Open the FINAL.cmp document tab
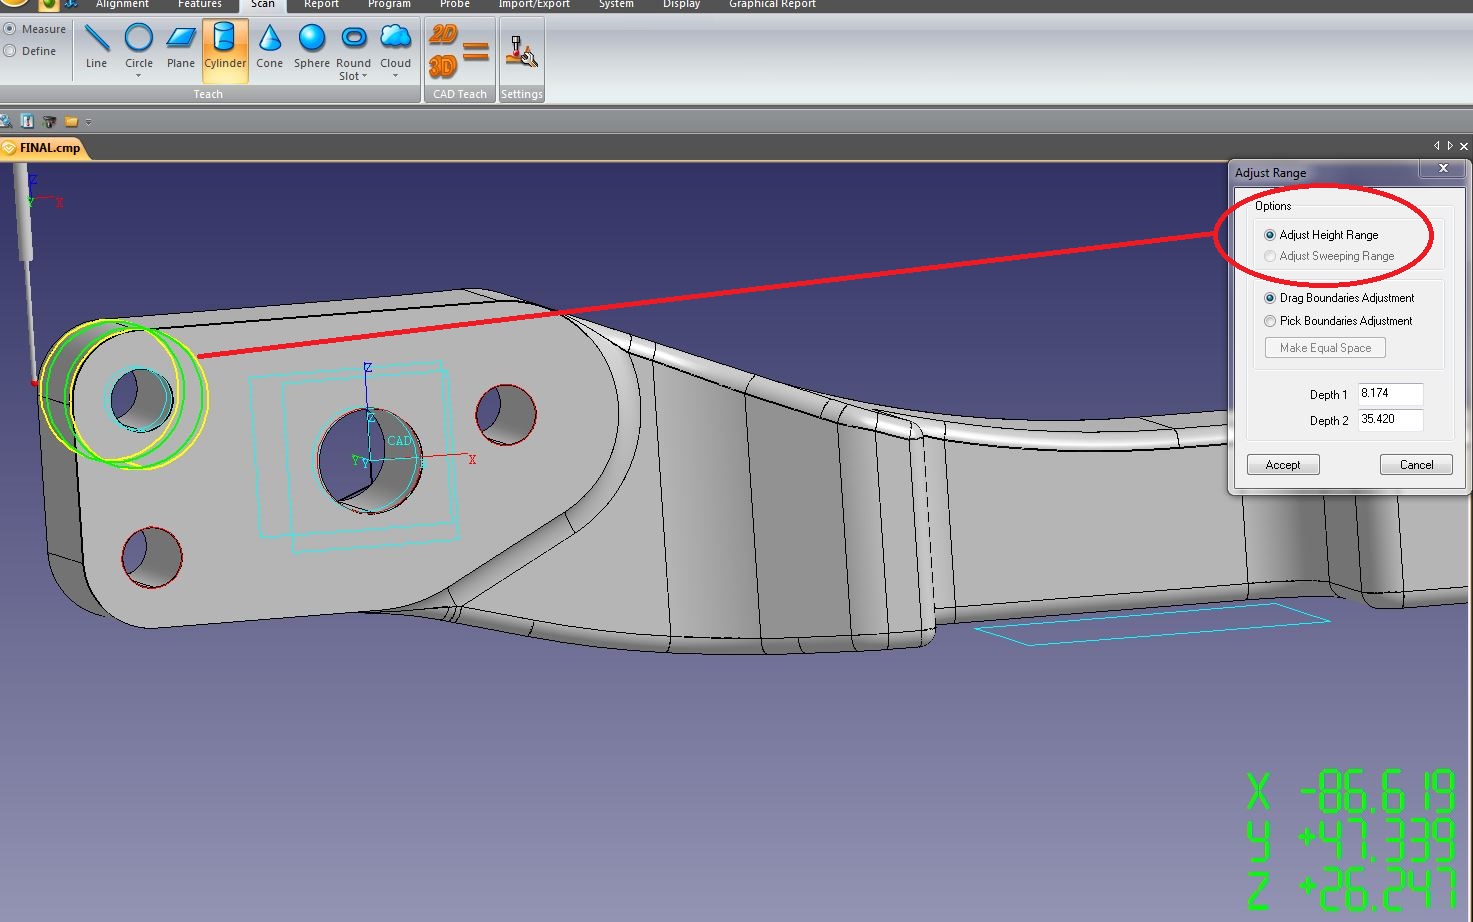Screen dimensions: 1473x922 pos(49,148)
